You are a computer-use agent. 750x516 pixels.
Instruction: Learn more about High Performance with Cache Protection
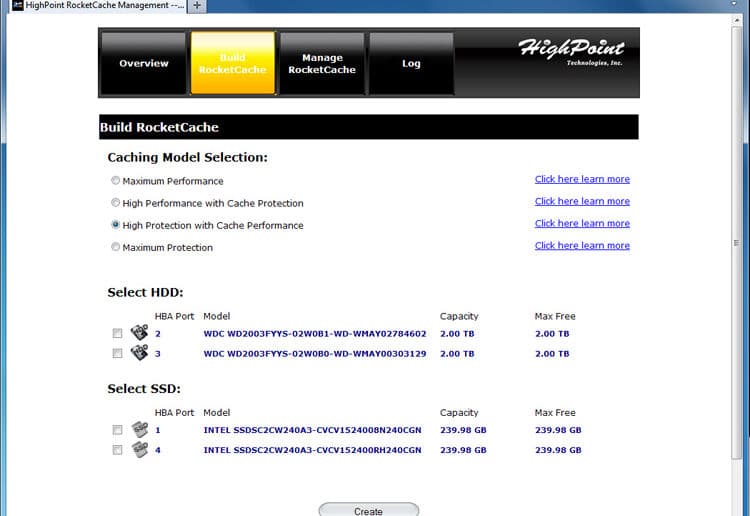tap(582, 201)
